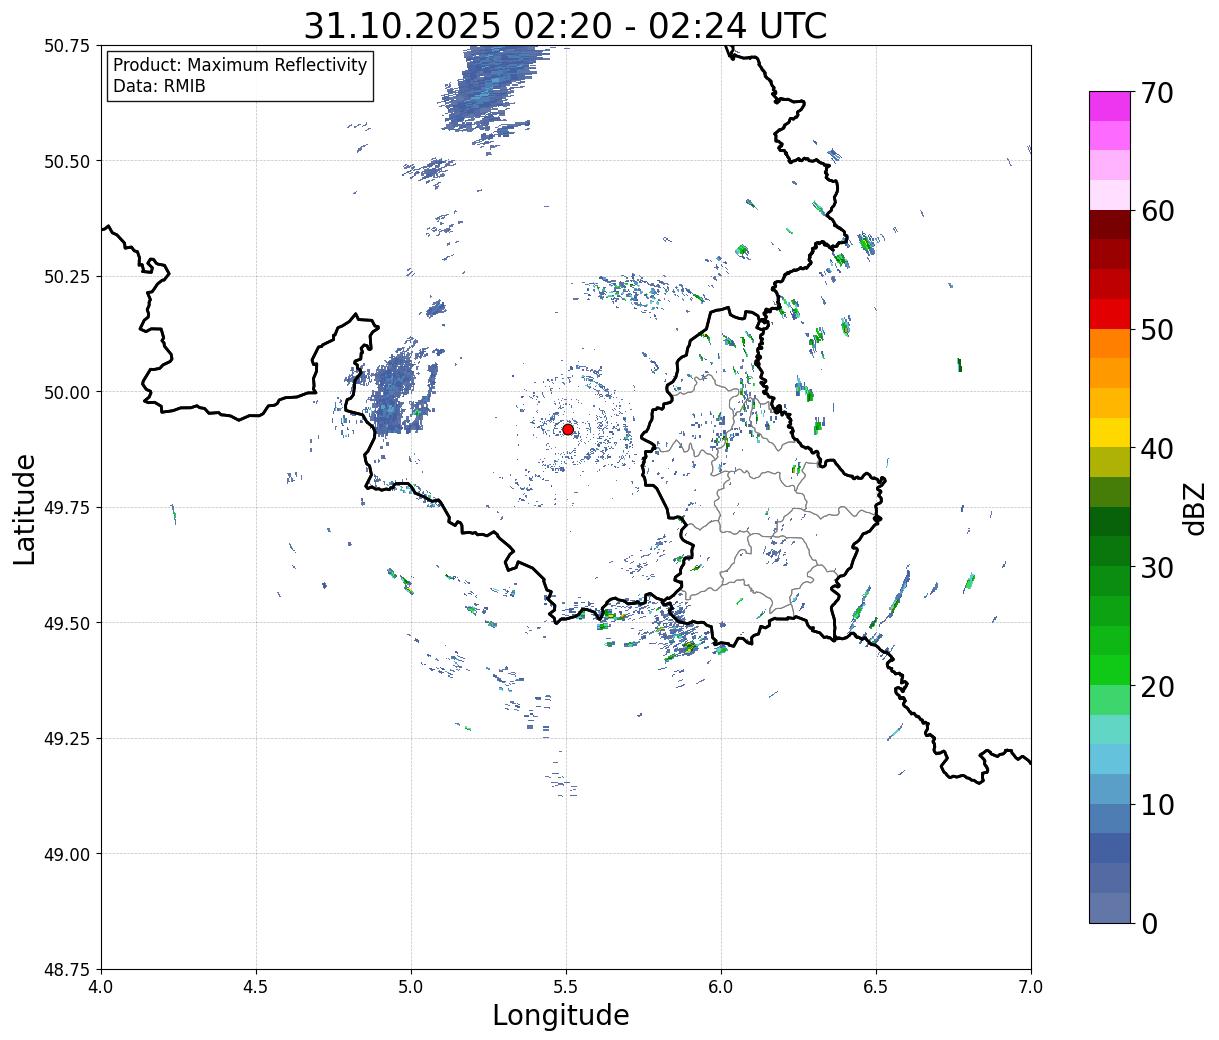
Task: Click the colorbar tick label 20
Action: coord(1157,686)
